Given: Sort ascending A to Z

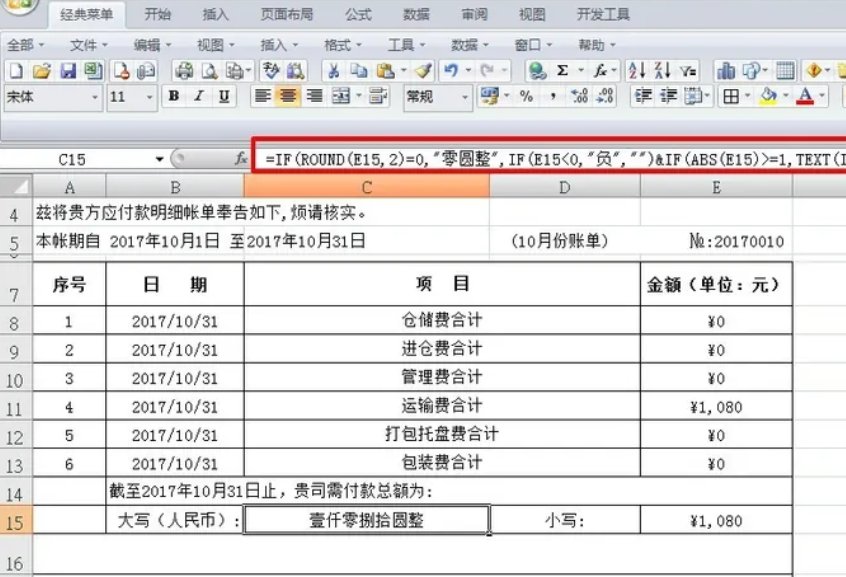Looking at the screenshot, I should tap(637, 71).
